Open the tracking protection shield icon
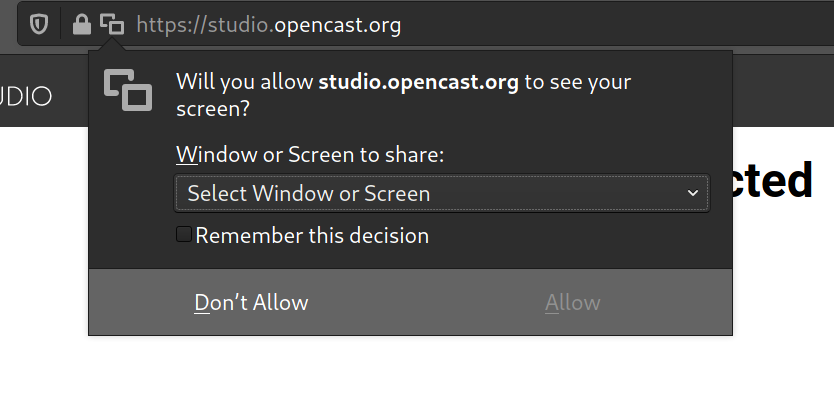Screen dimensions: 834x420 39,24
